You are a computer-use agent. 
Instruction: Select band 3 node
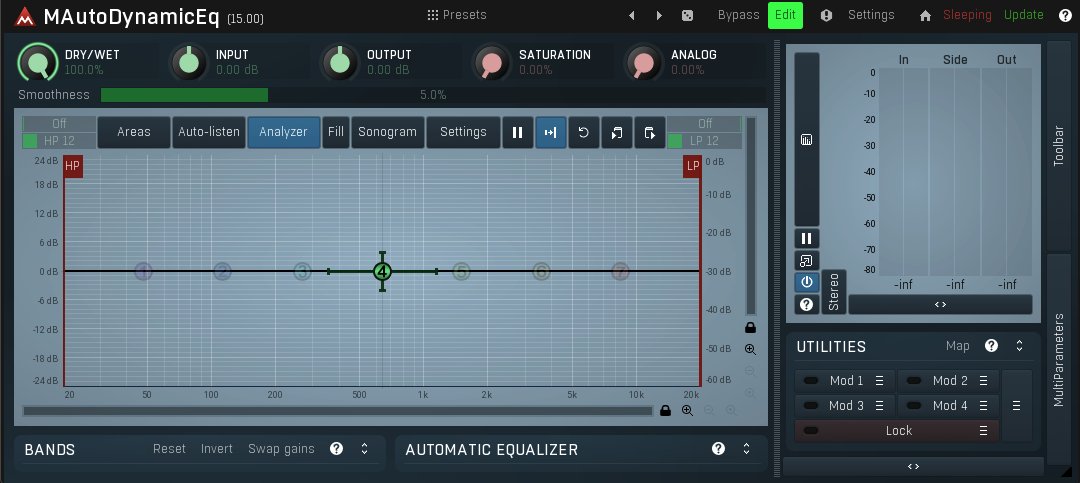302,271
